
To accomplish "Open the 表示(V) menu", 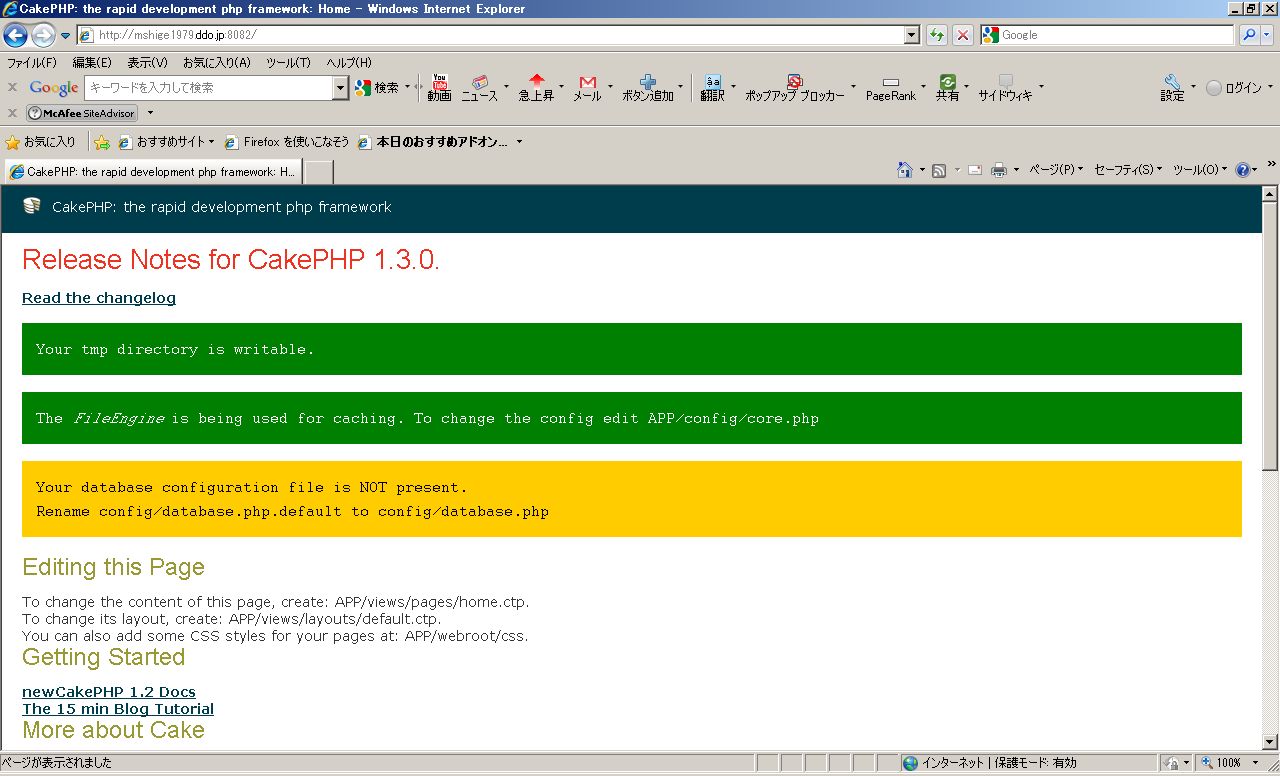I will (x=147, y=62).
